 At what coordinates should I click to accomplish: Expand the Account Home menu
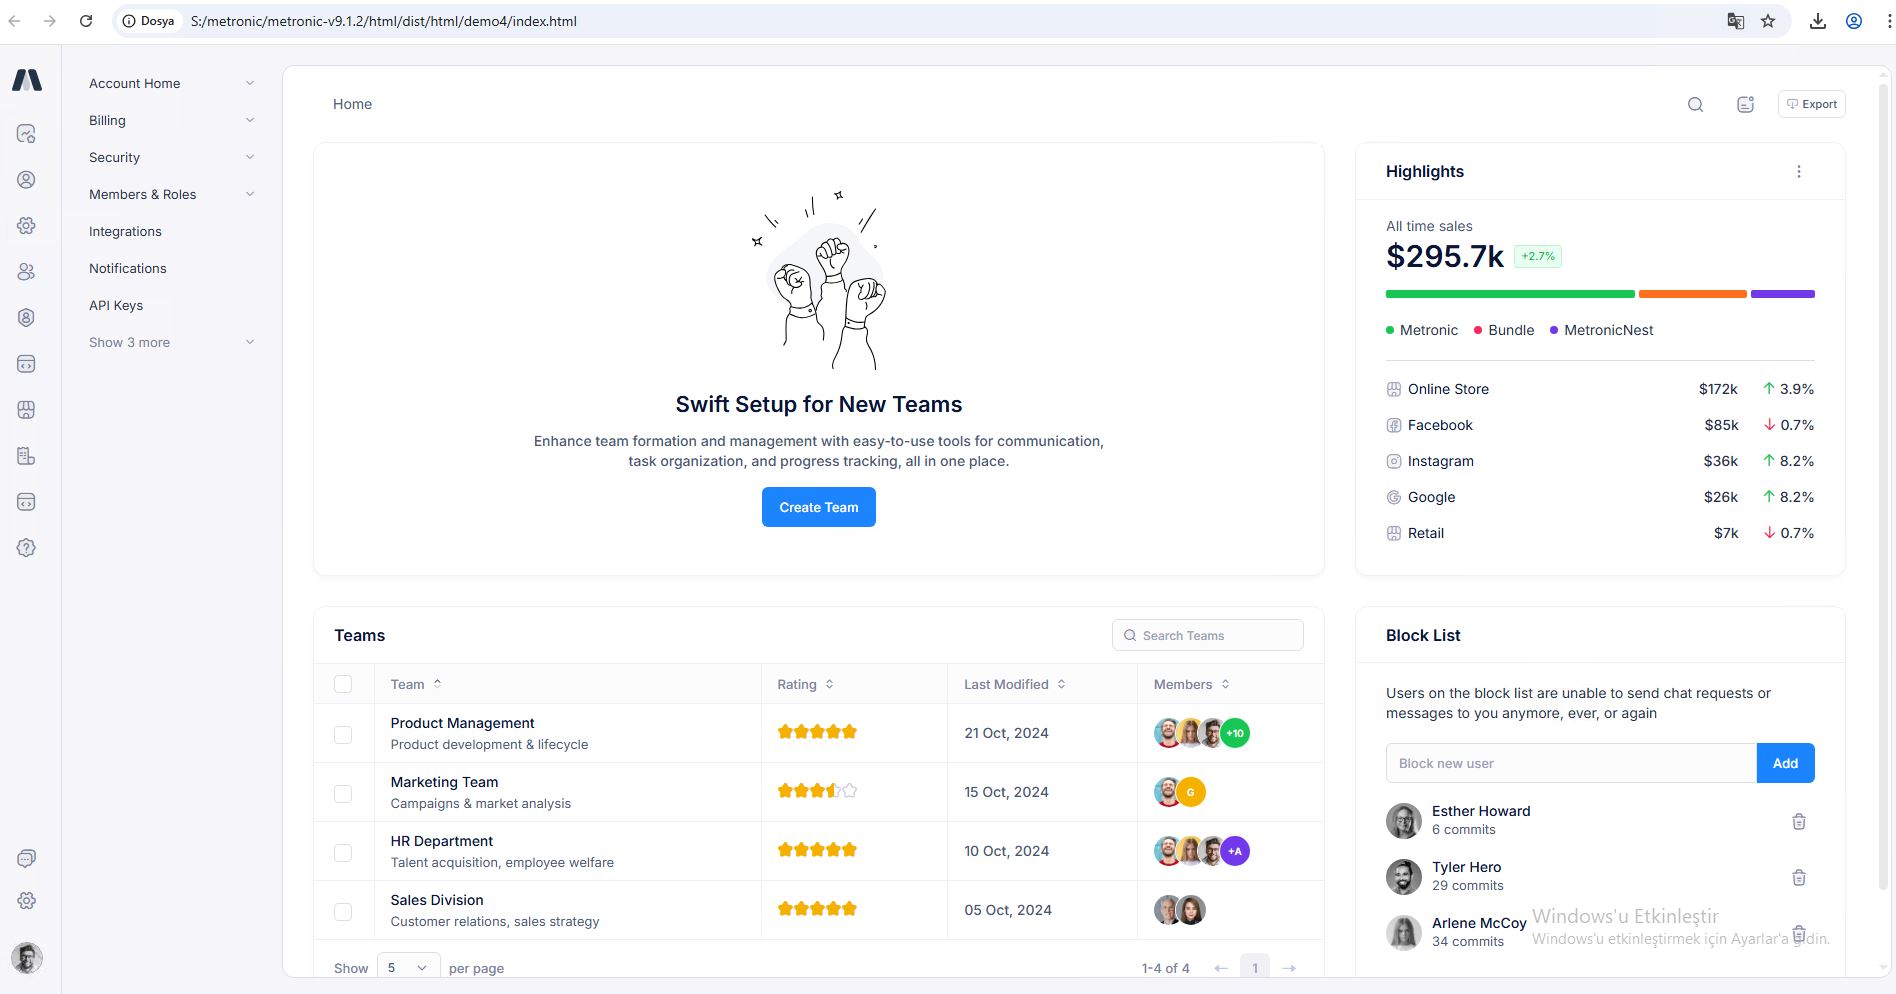coord(170,83)
